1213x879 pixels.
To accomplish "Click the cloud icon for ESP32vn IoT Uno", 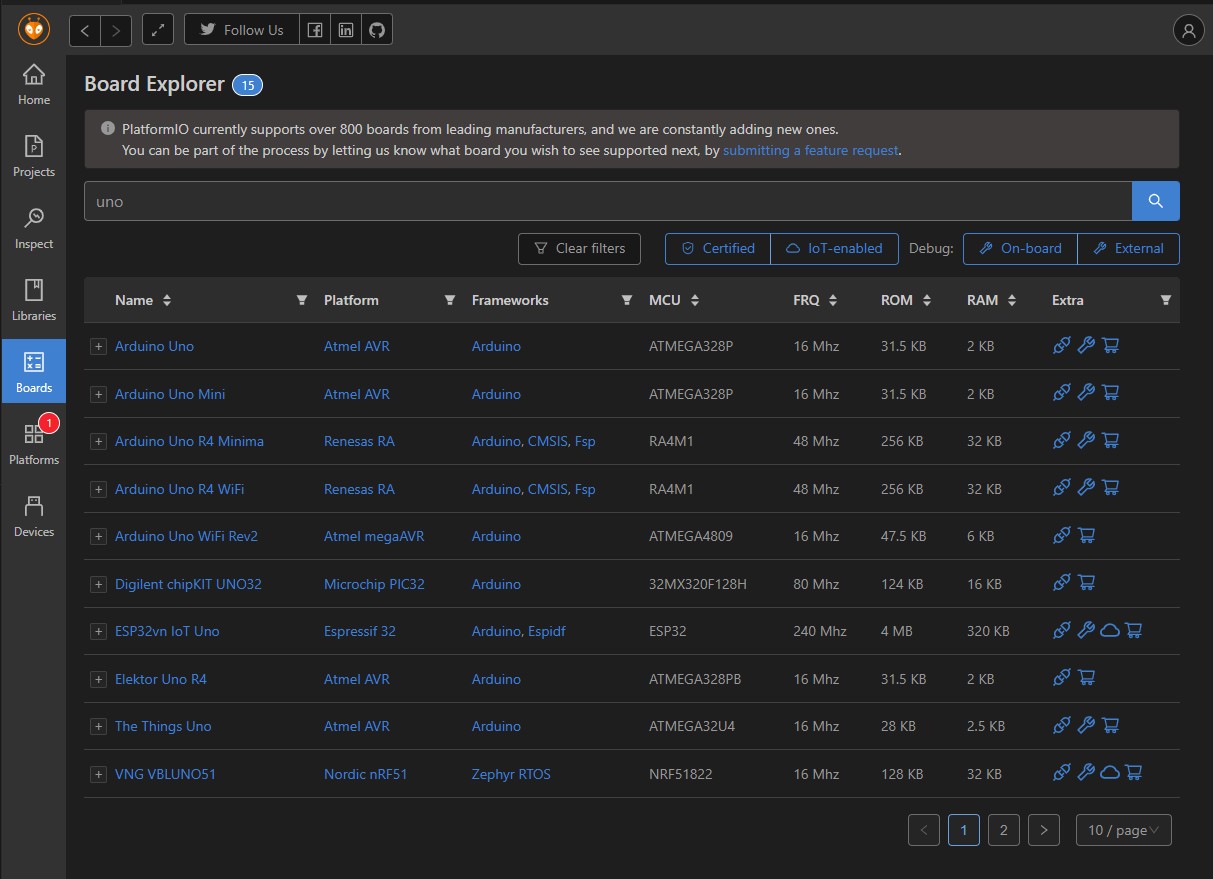I will pos(1110,630).
